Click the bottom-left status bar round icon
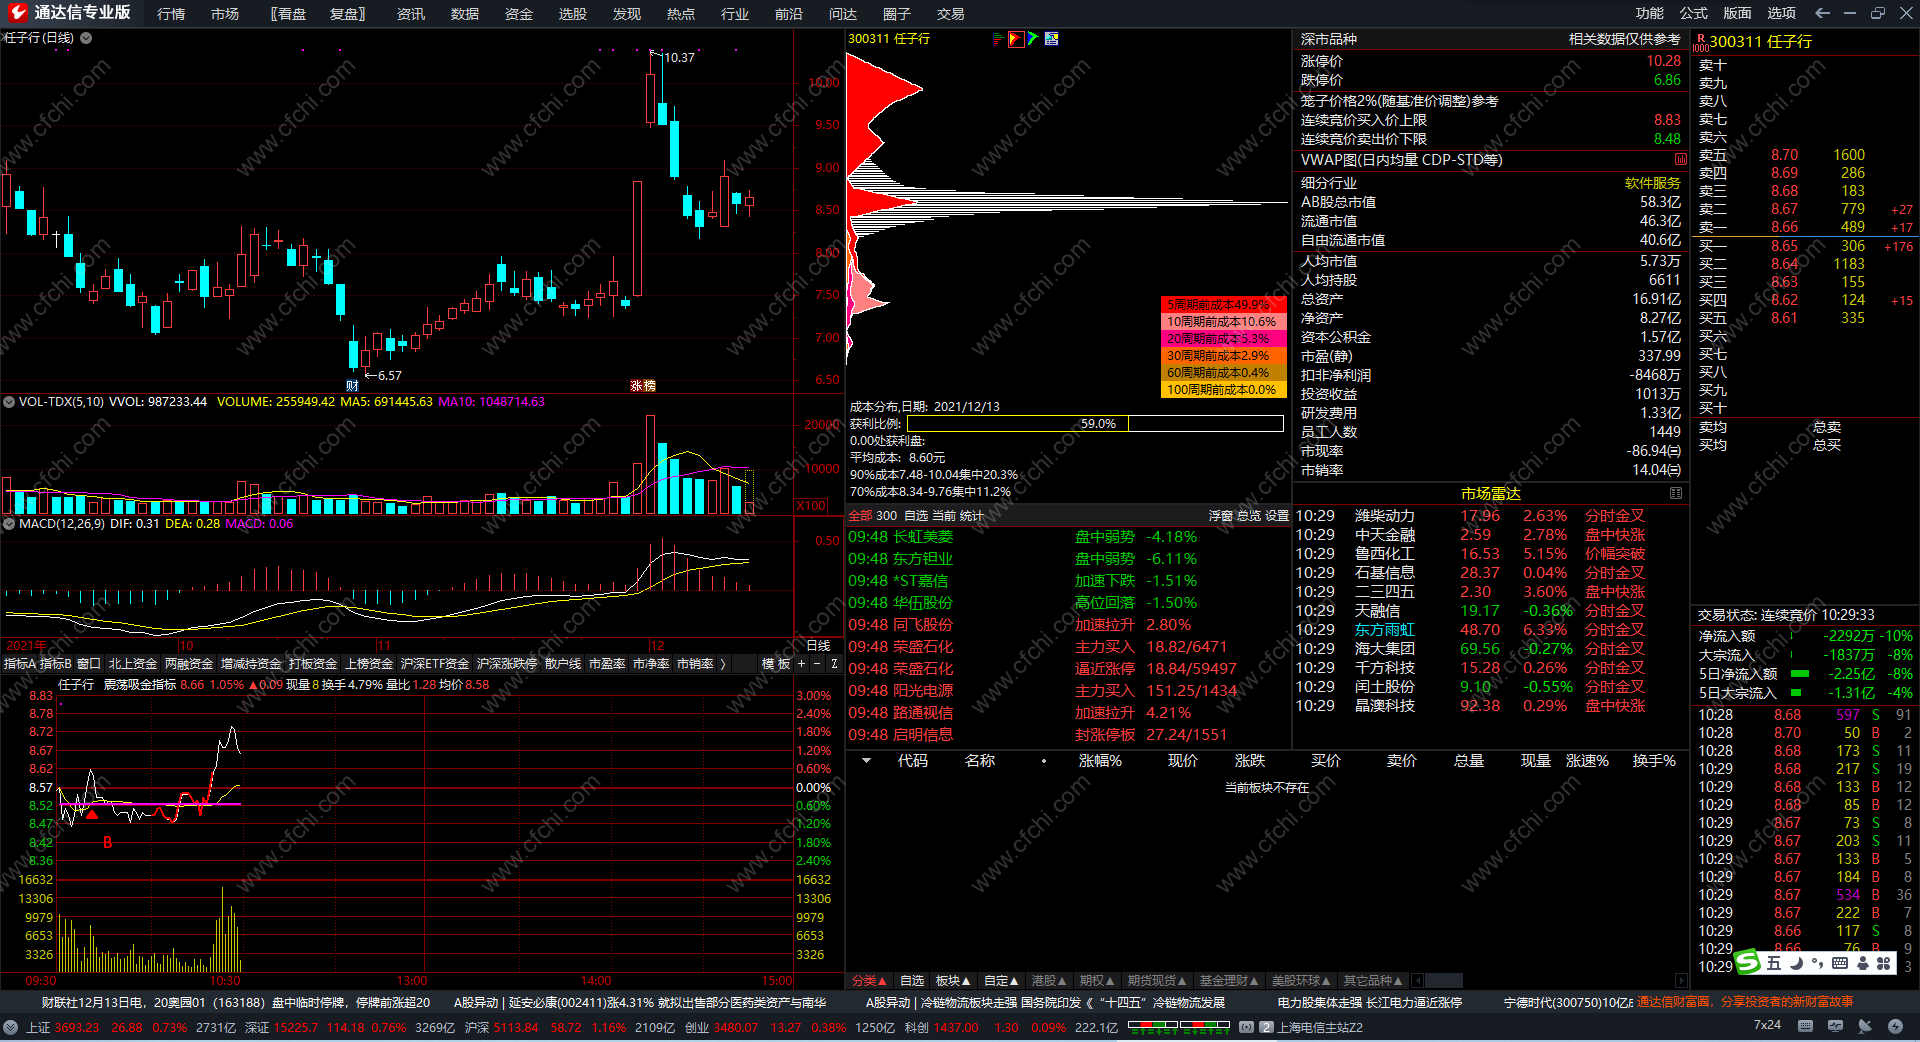Screen dimensions: 1920x1042 pyautogui.click(x=10, y=1027)
